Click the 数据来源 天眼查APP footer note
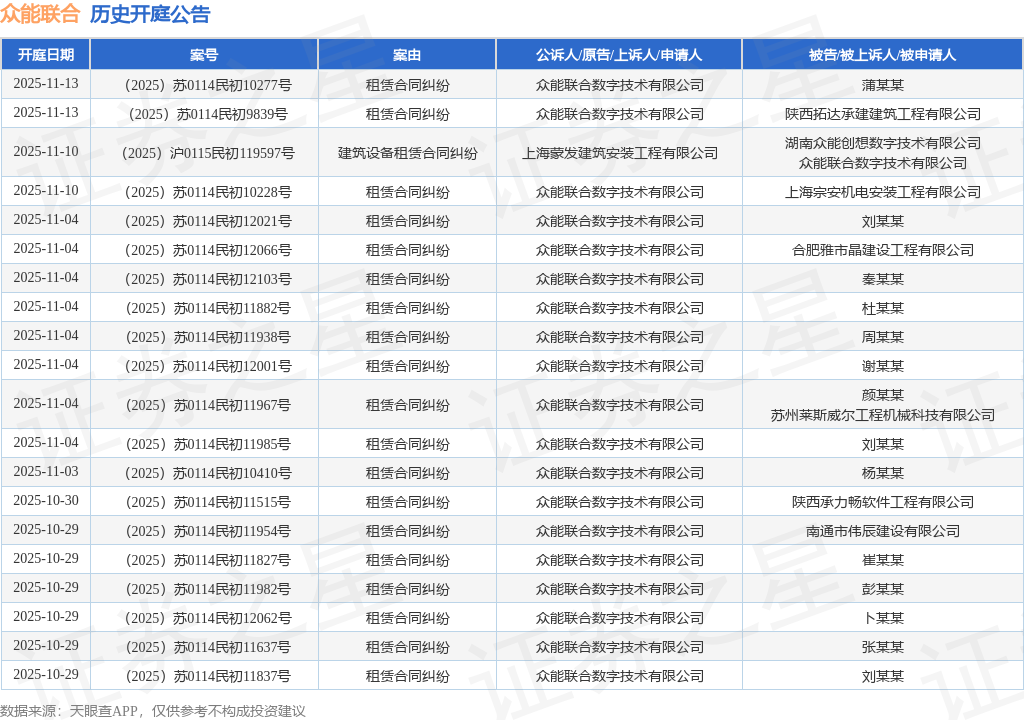This screenshot has height=720, width=1024. click(x=153, y=711)
